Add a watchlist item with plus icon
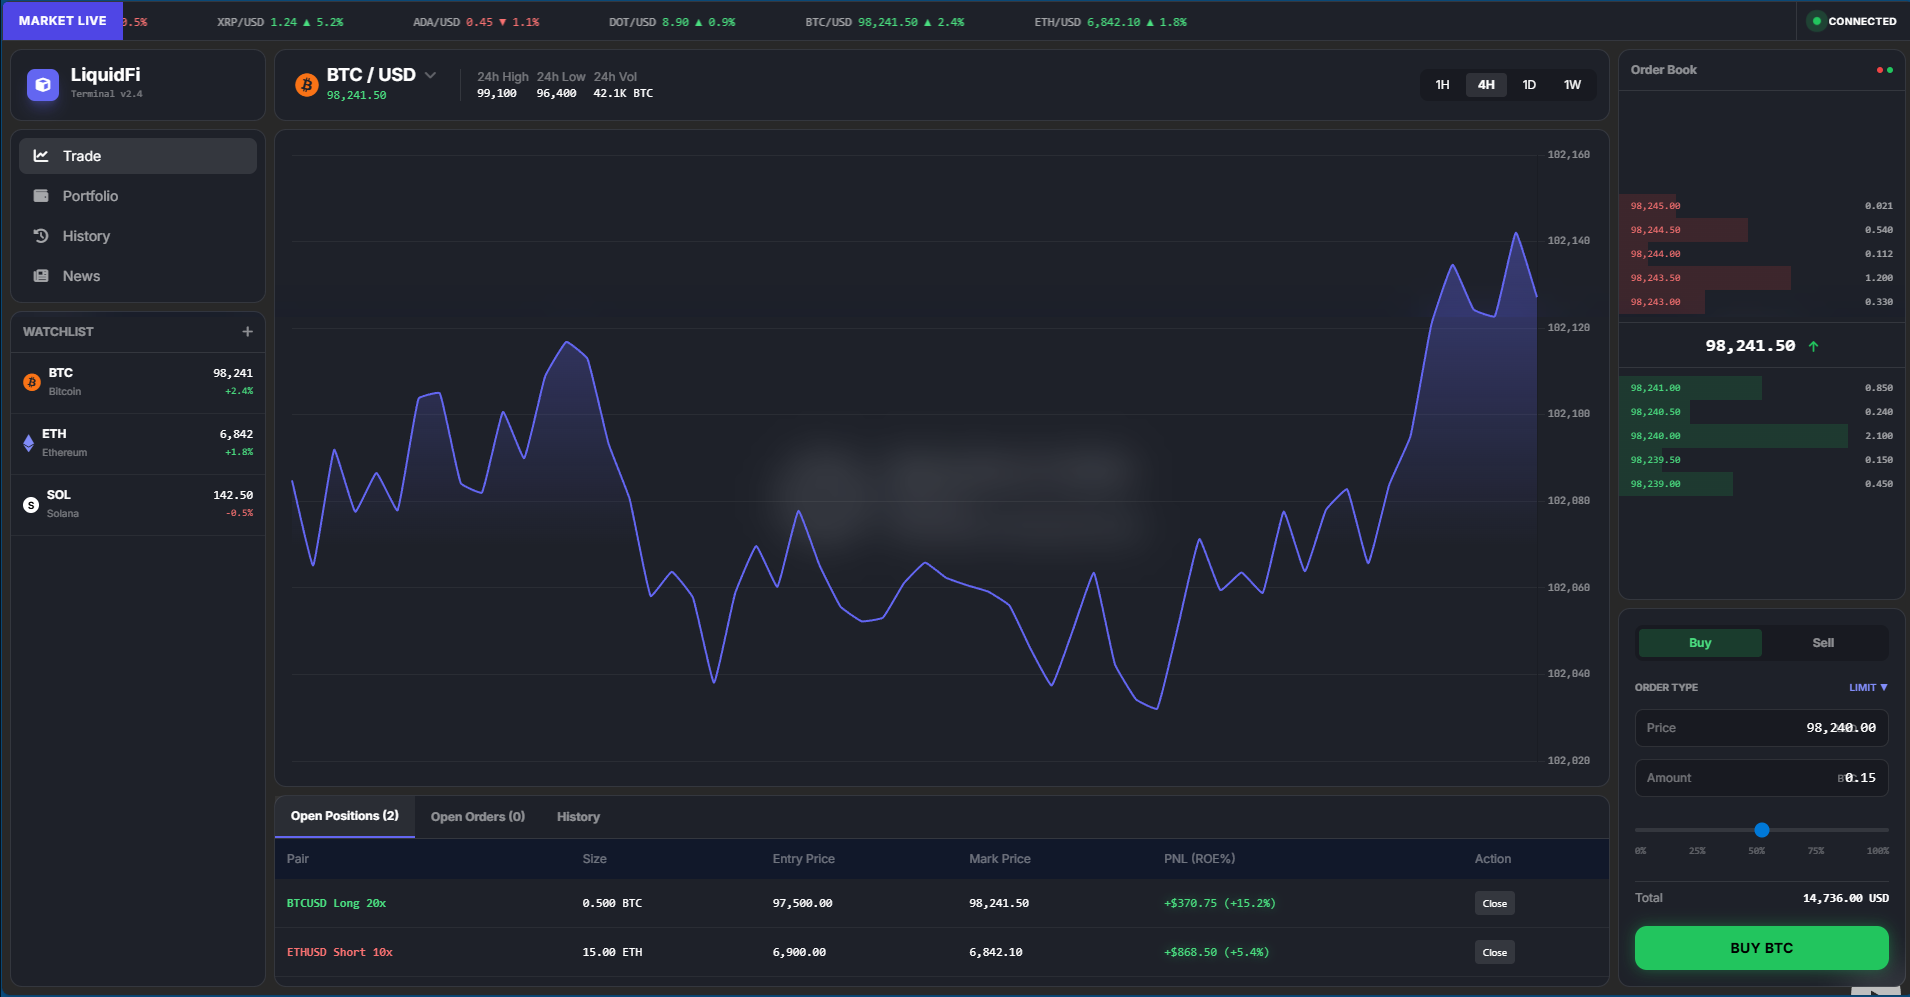 tap(247, 332)
